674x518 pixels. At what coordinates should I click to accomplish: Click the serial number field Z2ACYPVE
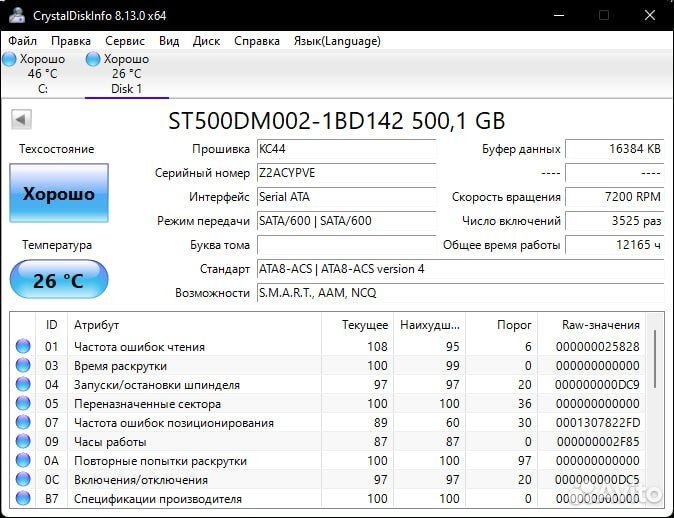coord(346,173)
